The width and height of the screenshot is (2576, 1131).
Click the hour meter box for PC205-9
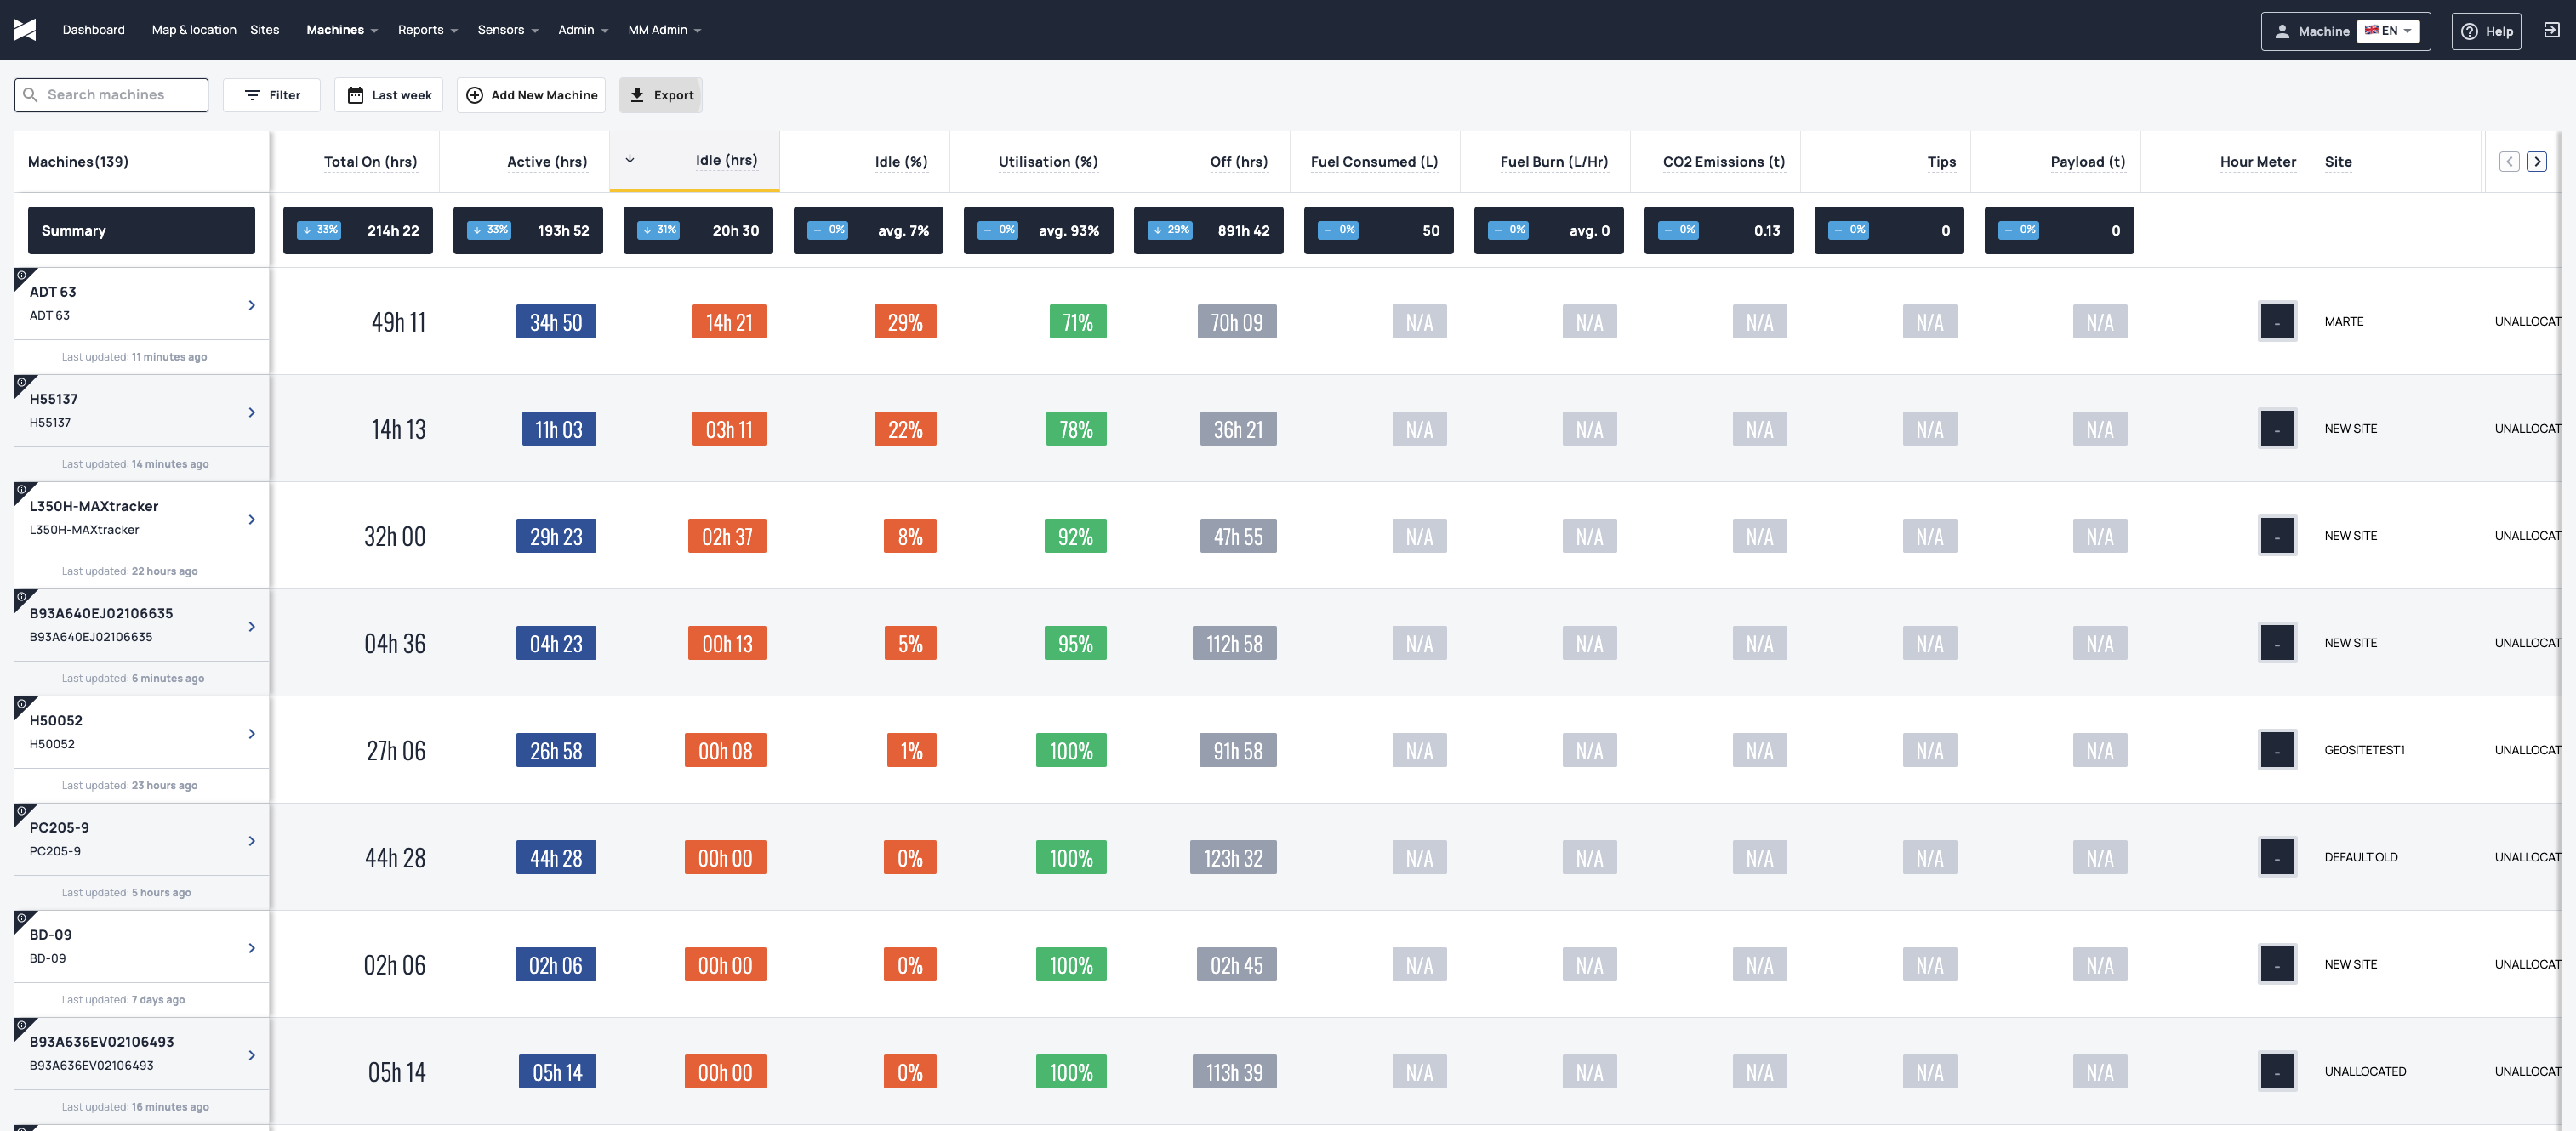[2277, 857]
